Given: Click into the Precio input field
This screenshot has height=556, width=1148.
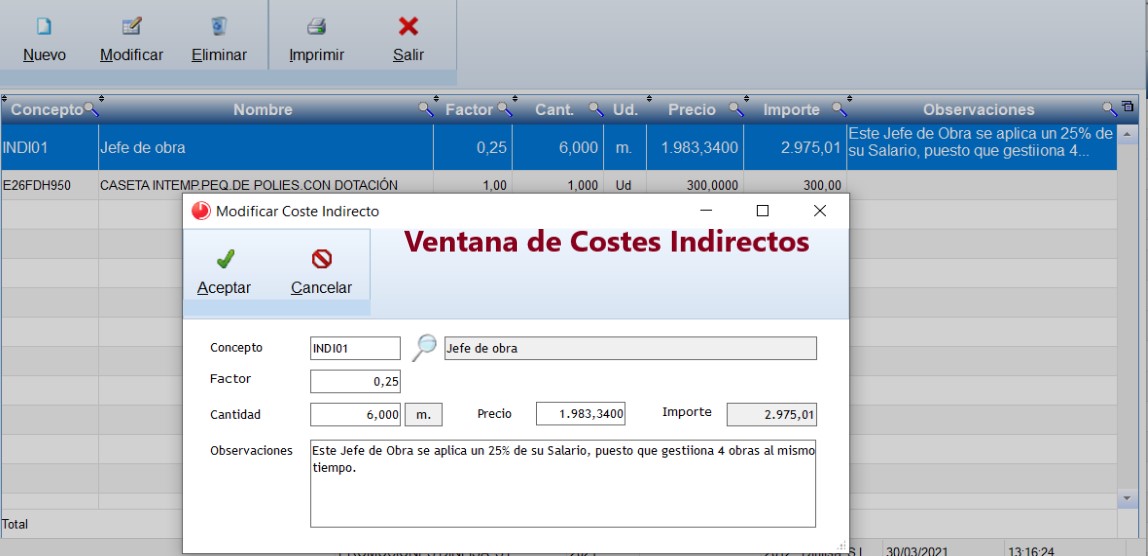Looking at the screenshot, I should 580,414.
